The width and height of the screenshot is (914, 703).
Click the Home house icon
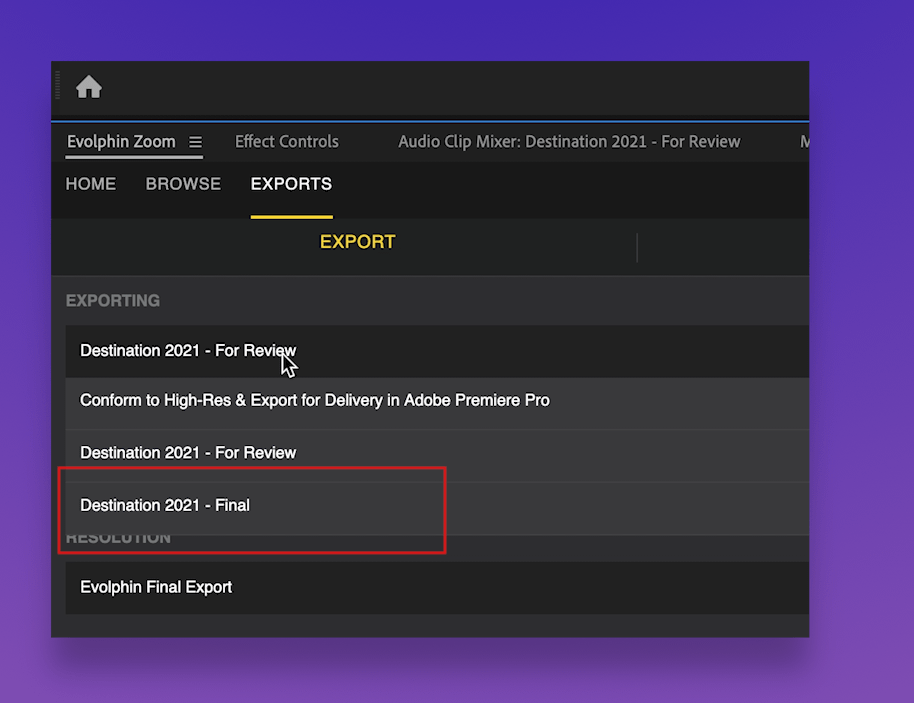(89, 87)
